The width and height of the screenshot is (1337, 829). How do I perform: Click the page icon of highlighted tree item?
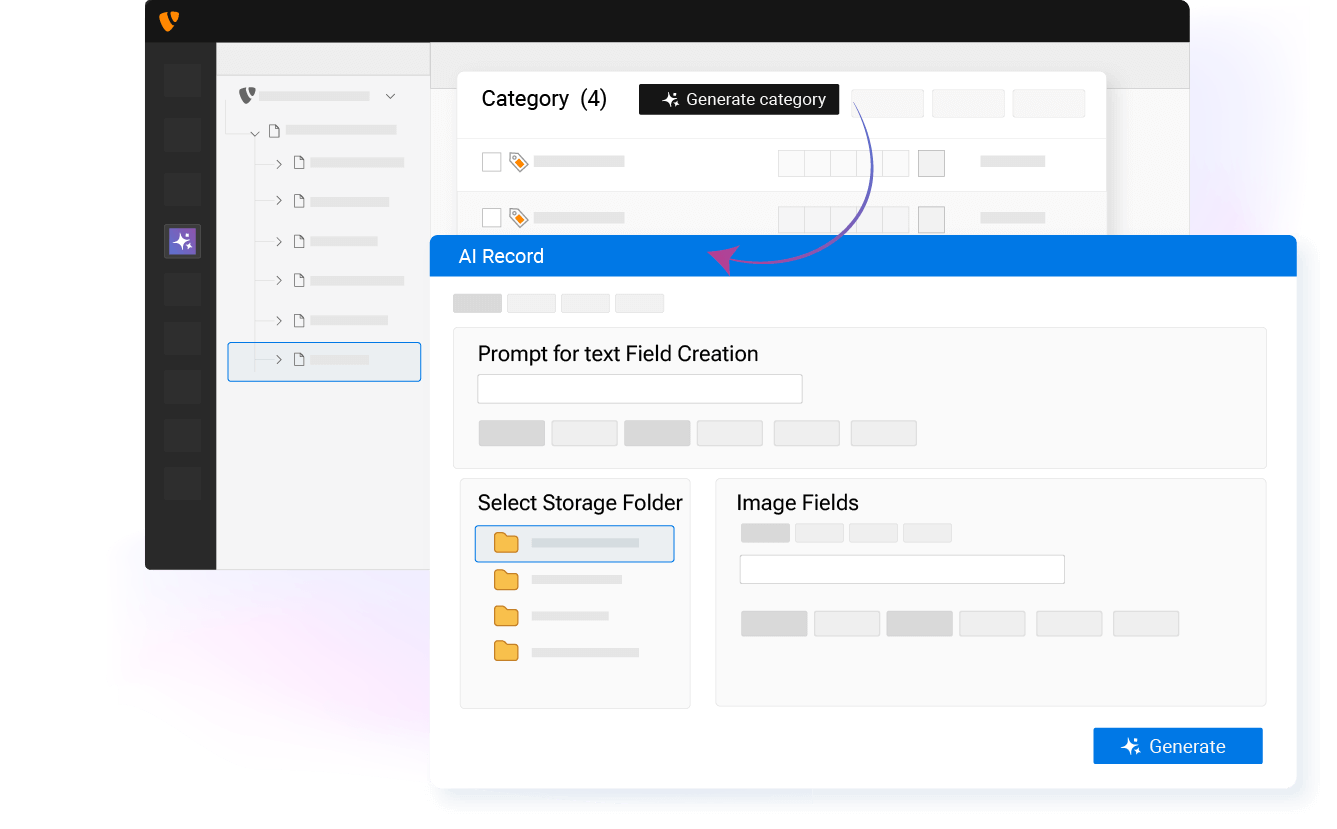point(298,360)
